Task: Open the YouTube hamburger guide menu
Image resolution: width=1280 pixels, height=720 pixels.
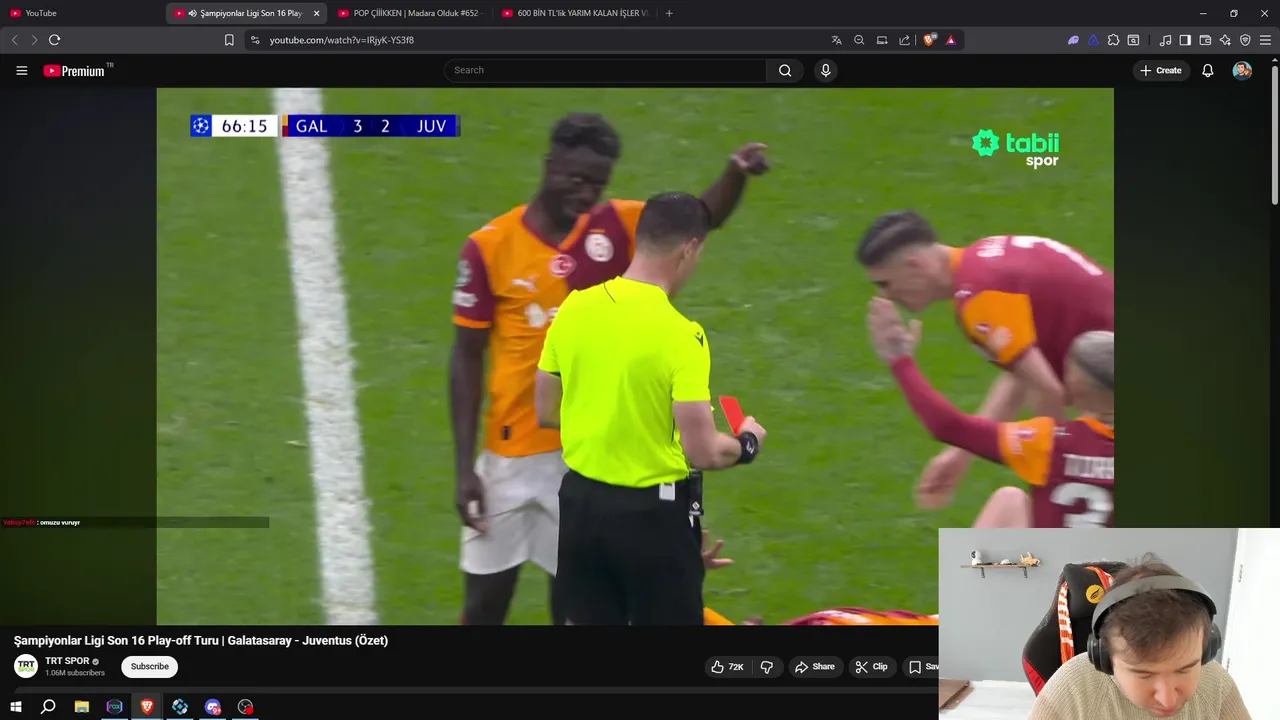Action: tap(21, 70)
